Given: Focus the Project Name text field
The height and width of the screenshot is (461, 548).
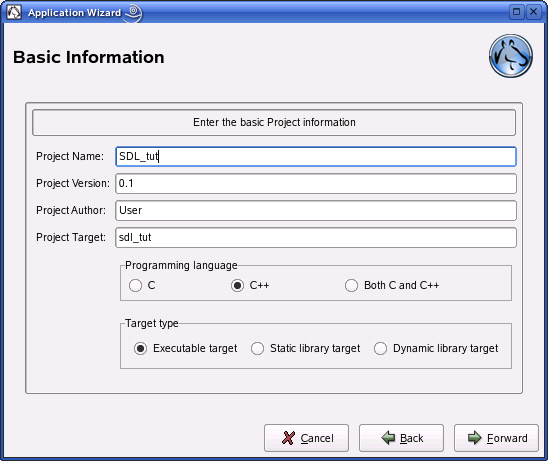Looking at the screenshot, I should [x=316, y=156].
